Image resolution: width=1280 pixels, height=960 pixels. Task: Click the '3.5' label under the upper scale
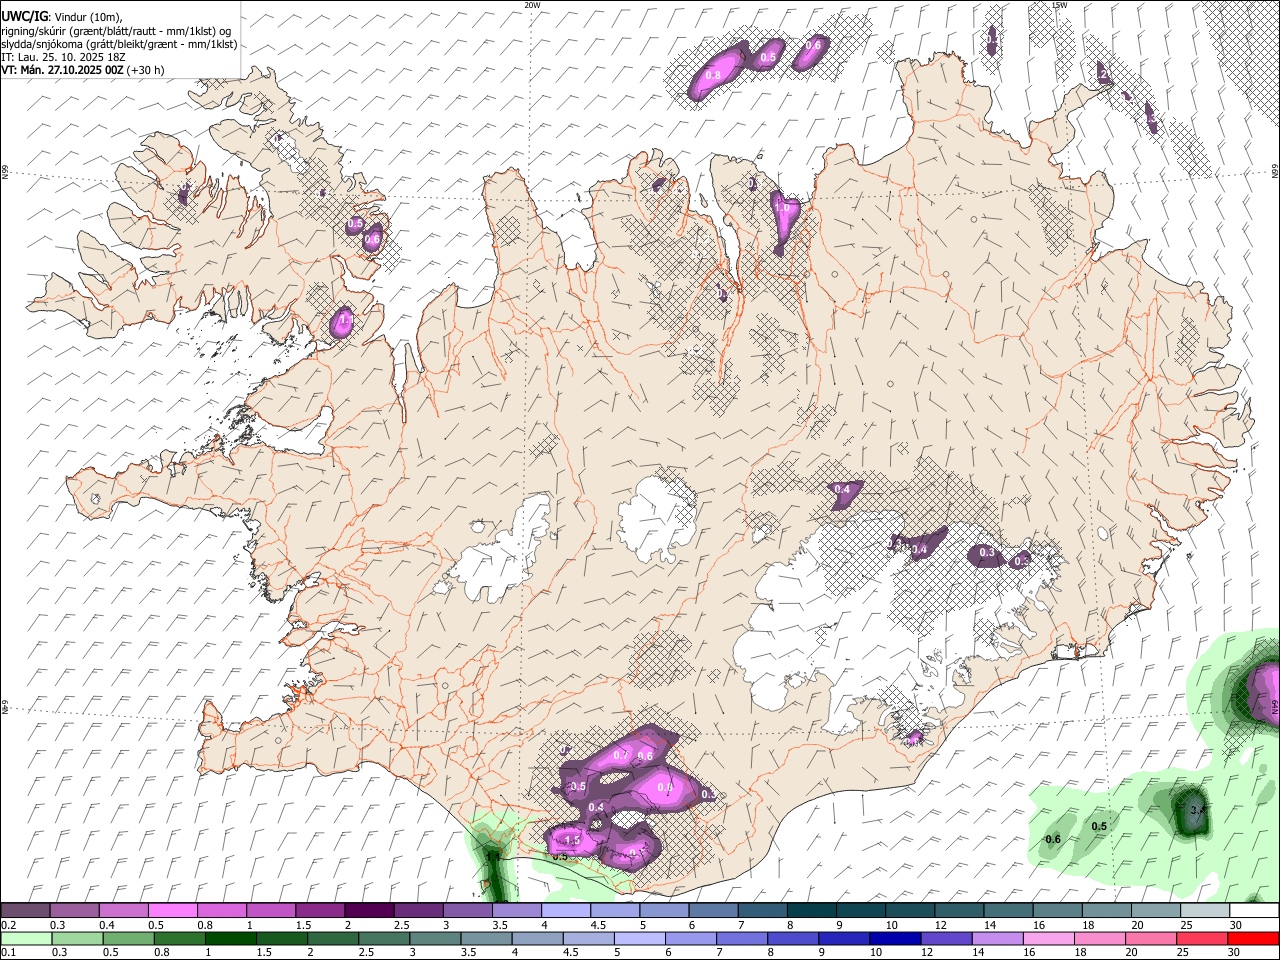(x=499, y=925)
